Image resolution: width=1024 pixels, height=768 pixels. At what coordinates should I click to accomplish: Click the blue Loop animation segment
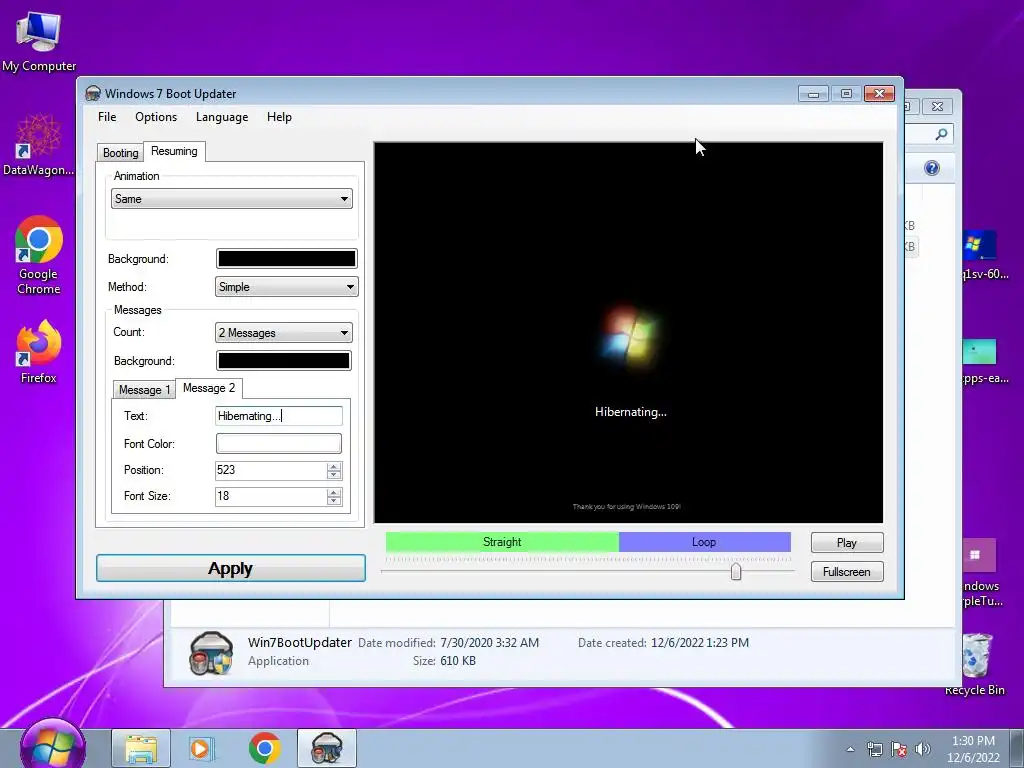click(705, 542)
